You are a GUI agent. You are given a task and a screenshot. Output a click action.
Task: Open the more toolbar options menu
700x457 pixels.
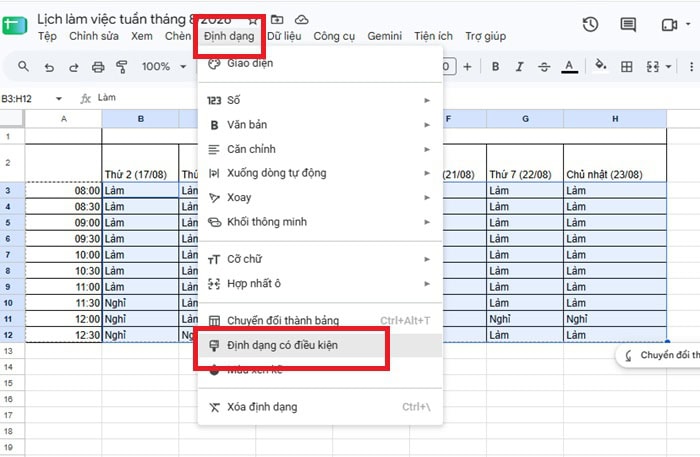(x=691, y=66)
